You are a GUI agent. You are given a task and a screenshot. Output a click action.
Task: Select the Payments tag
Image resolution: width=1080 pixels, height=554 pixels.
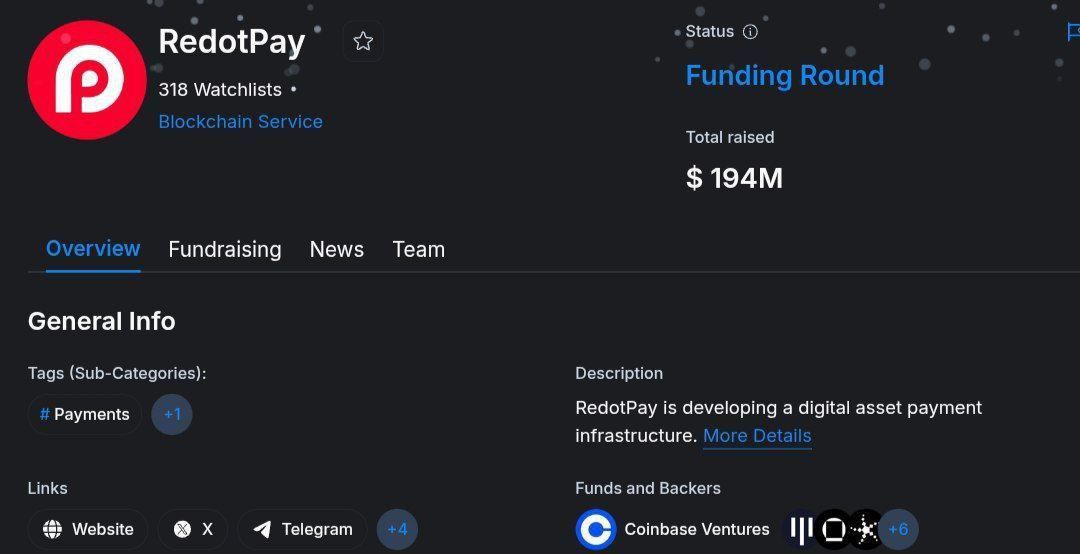tap(85, 414)
